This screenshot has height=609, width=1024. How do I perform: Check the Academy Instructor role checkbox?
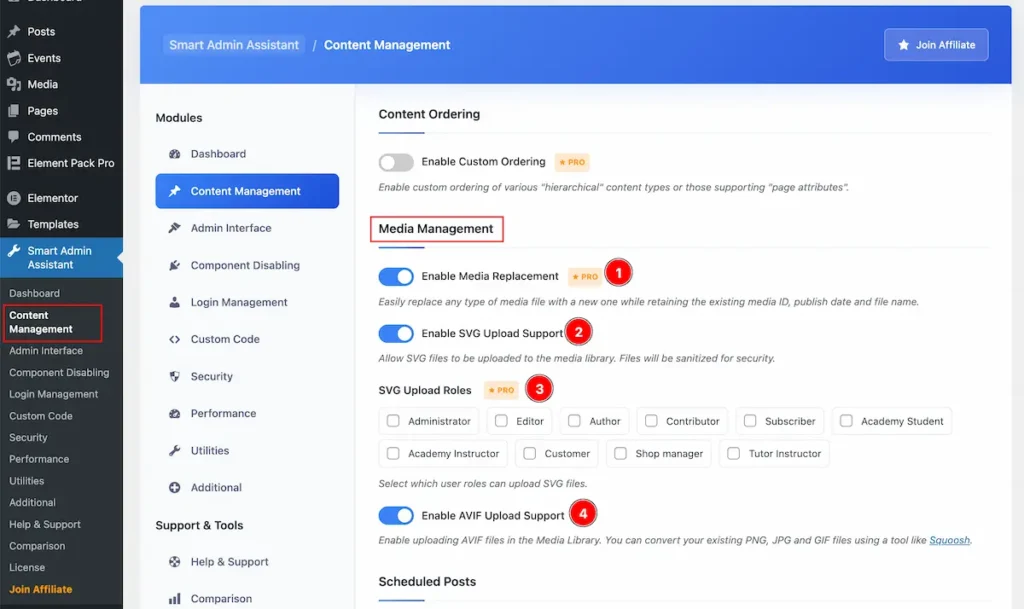393,453
